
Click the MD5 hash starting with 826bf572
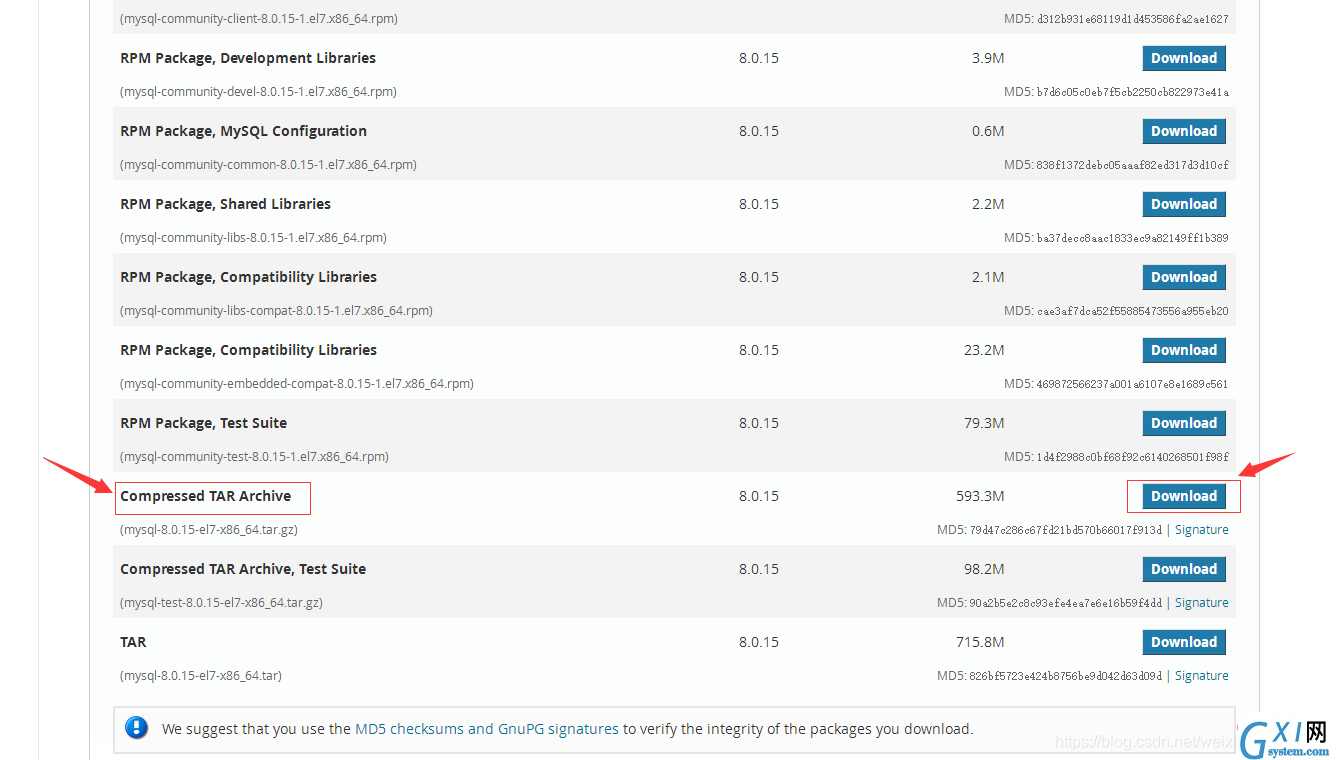click(x=1066, y=676)
